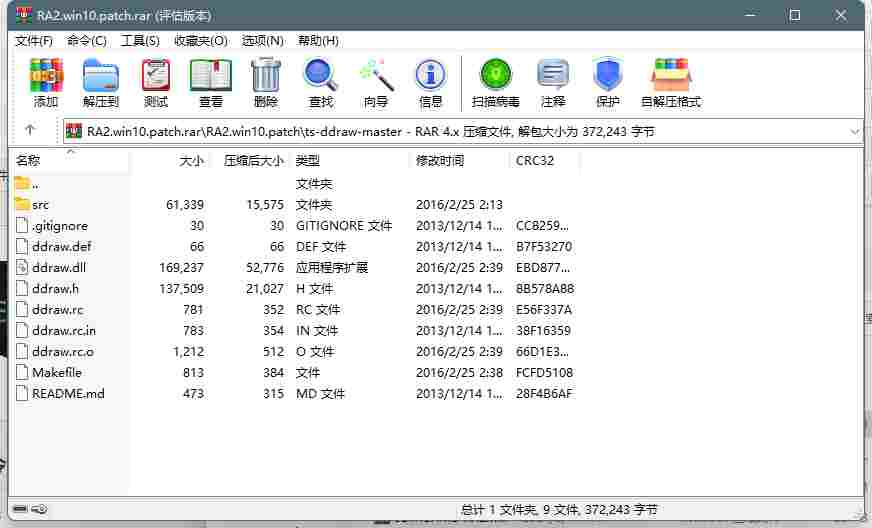
Task: Open the 命令(C) menu
Action: coord(86,41)
